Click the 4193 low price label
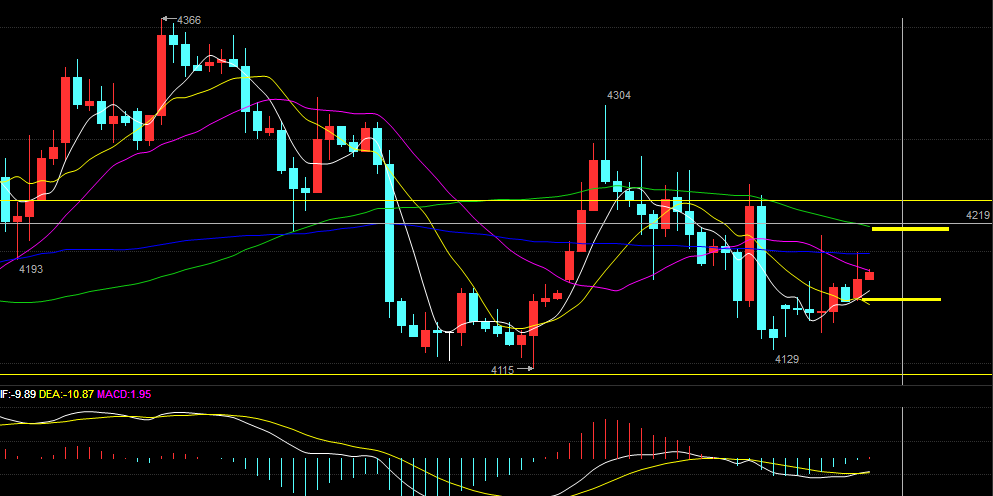Image resolution: width=993 pixels, height=496 pixels. (32, 268)
